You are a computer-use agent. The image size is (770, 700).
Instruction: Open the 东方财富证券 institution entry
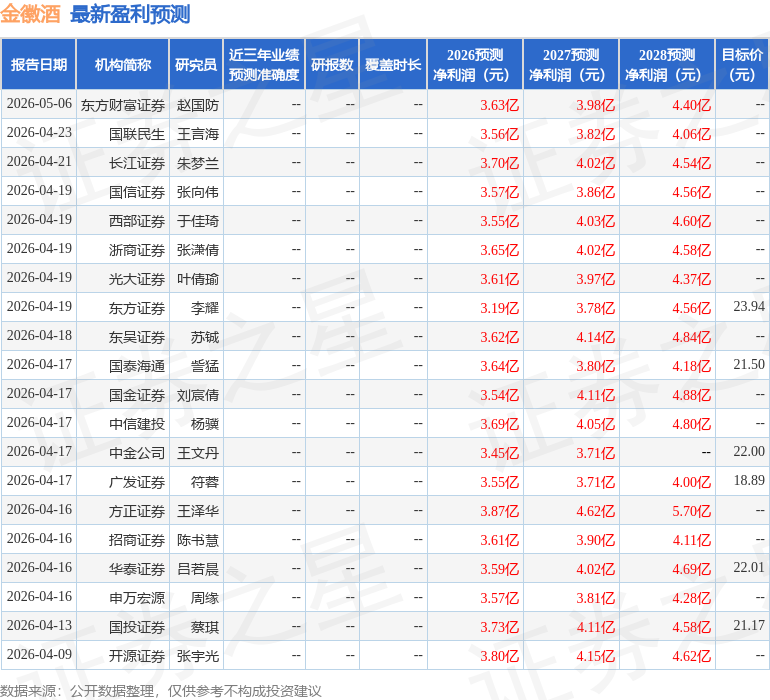point(123,105)
